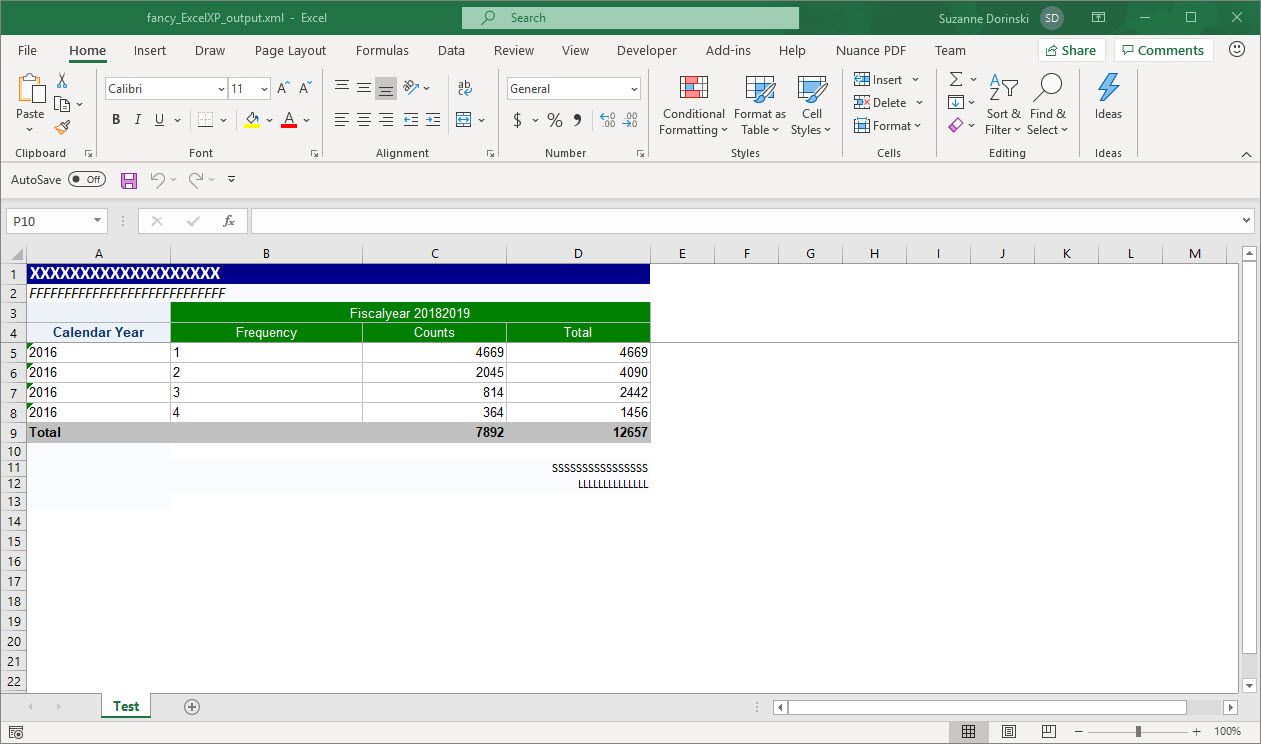This screenshot has height=744, width=1261.
Task: Click the Save floppy disk icon
Action: 129,180
